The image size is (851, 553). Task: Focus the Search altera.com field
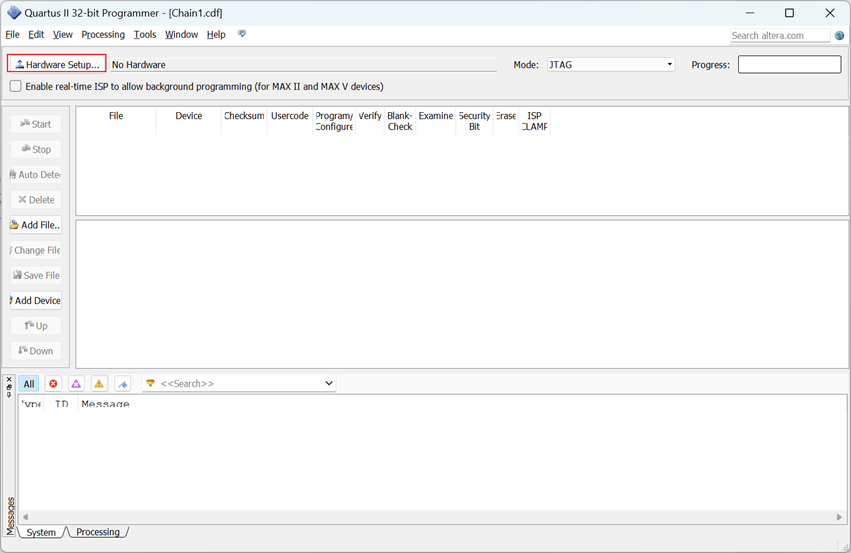coord(780,35)
